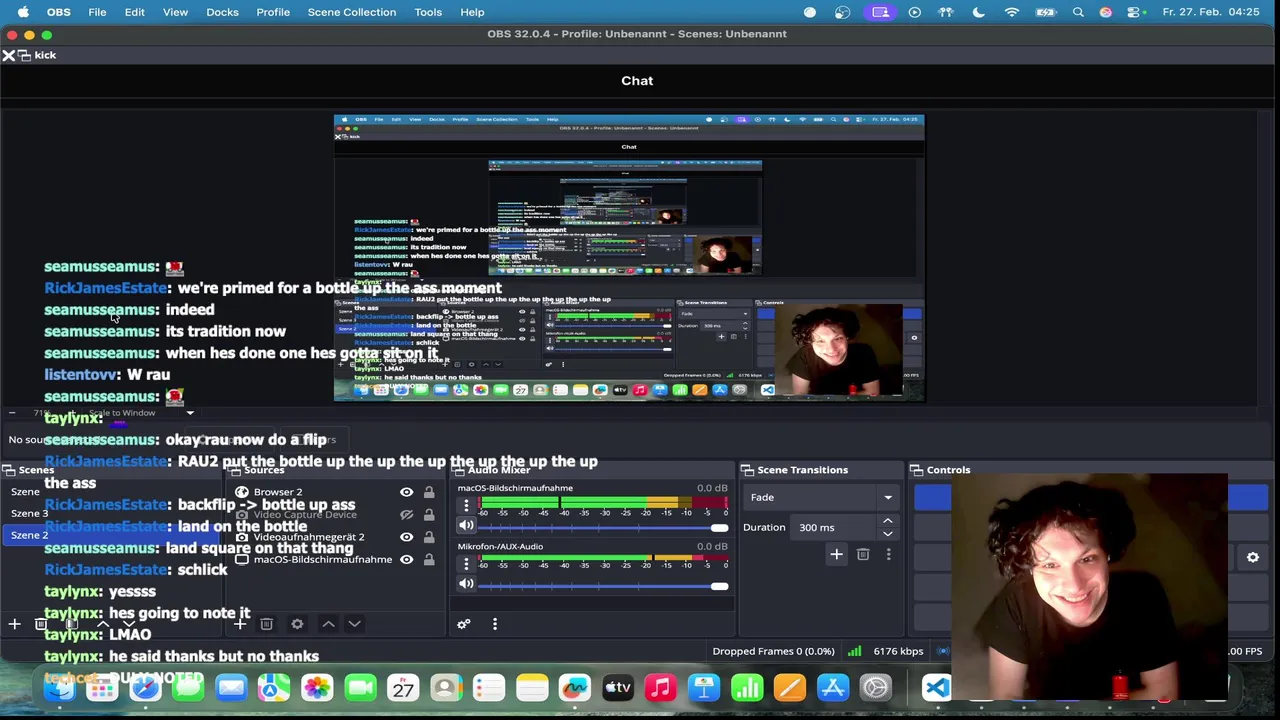Remove scene transition with trash icon
This screenshot has height=720, width=1280.
coord(863,554)
